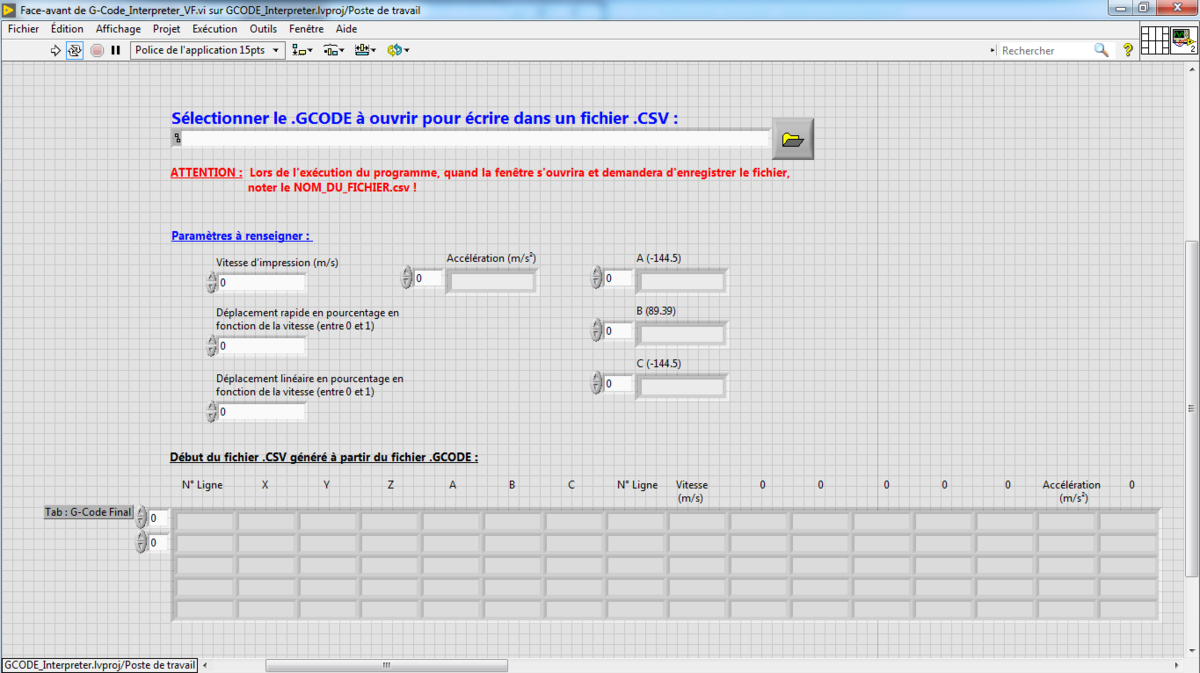Screen dimensions: 1200x673
Task: Click the Vitesse d'impression numeric field
Action: tap(262, 283)
